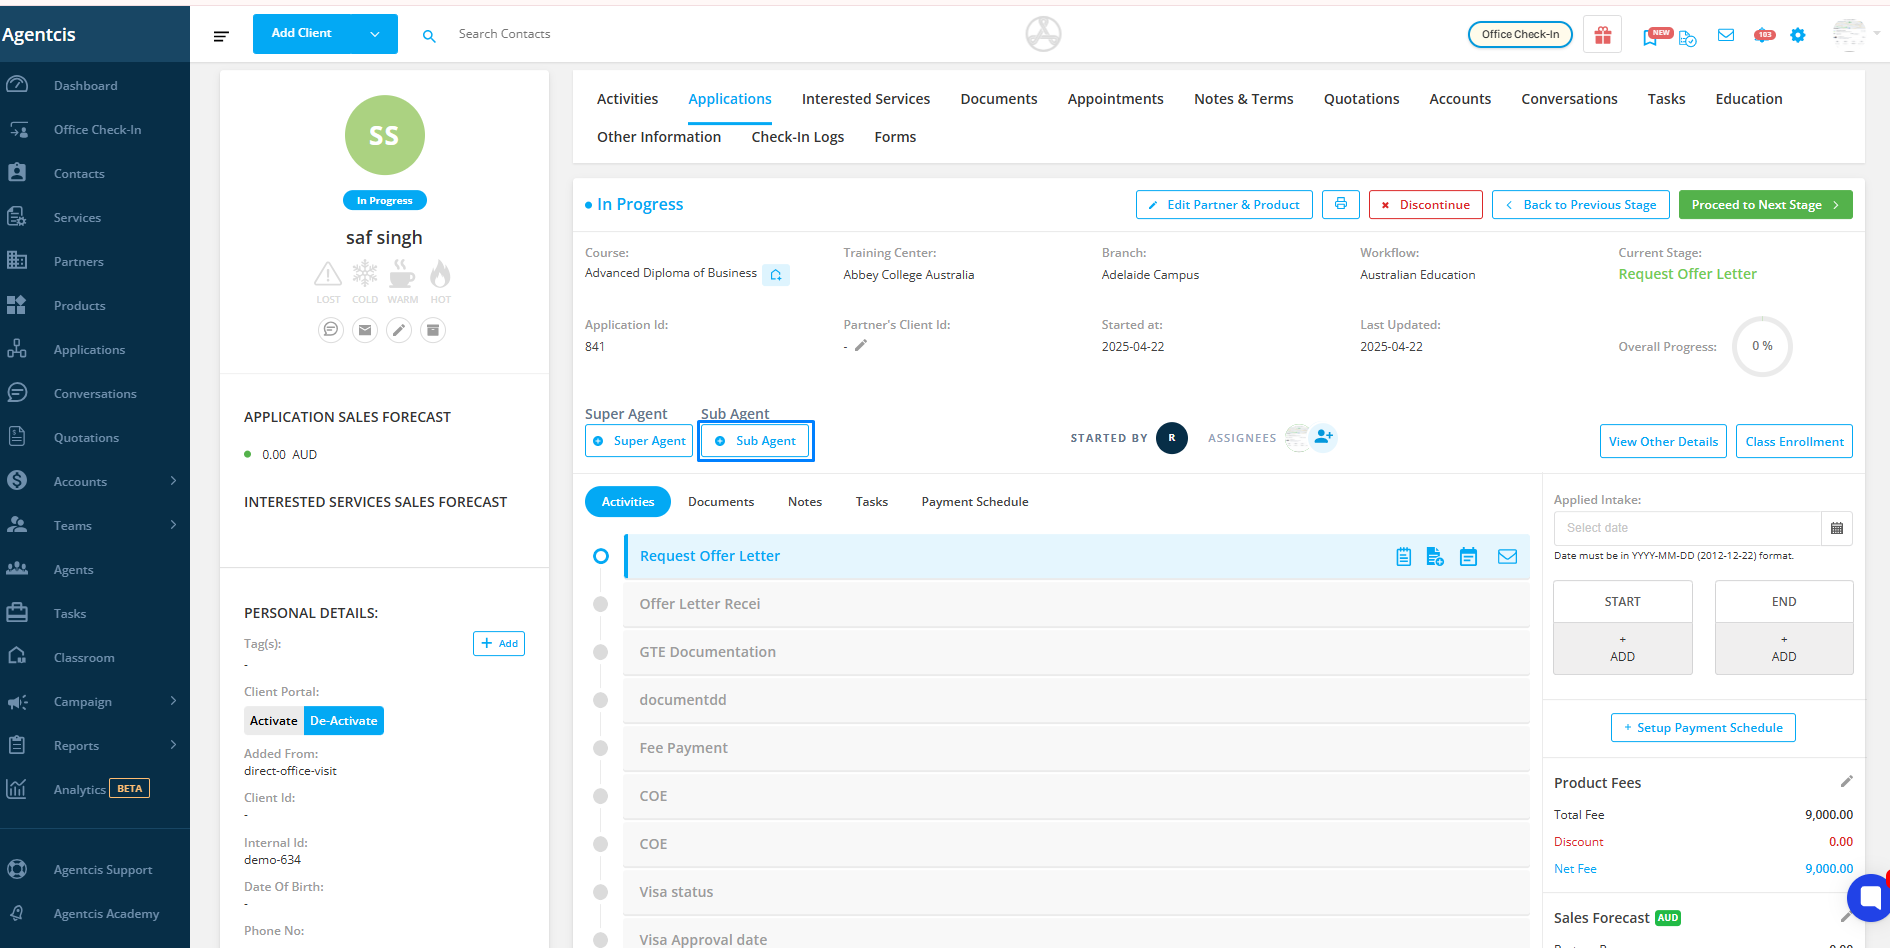Click View Other Details button
Viewport: 1890px width, 948px height.
click(1663, 441)
